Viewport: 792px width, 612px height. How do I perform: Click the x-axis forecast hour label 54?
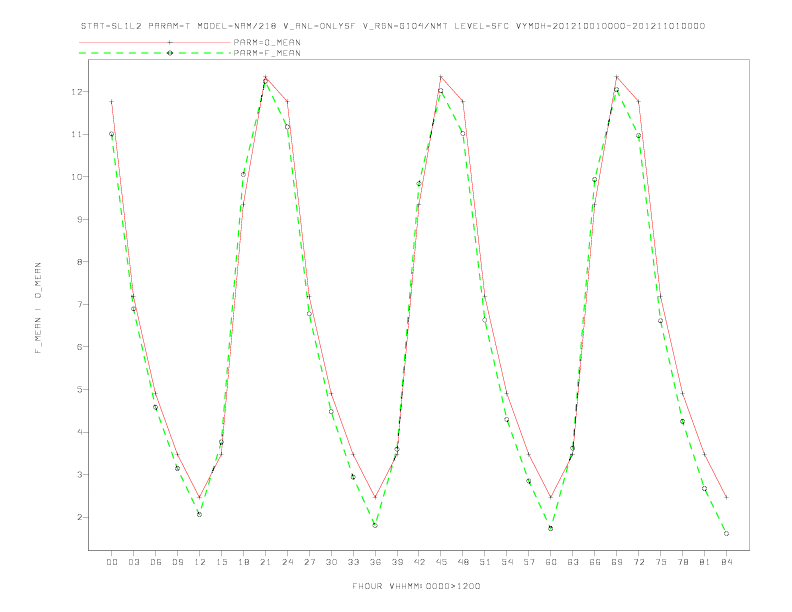click(507, 562)
